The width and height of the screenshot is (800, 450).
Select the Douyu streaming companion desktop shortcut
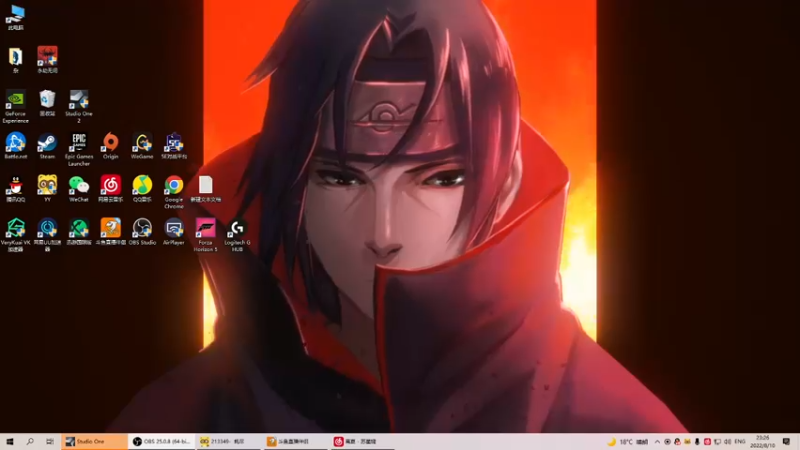pyautogui.click(x=111, y=232)
